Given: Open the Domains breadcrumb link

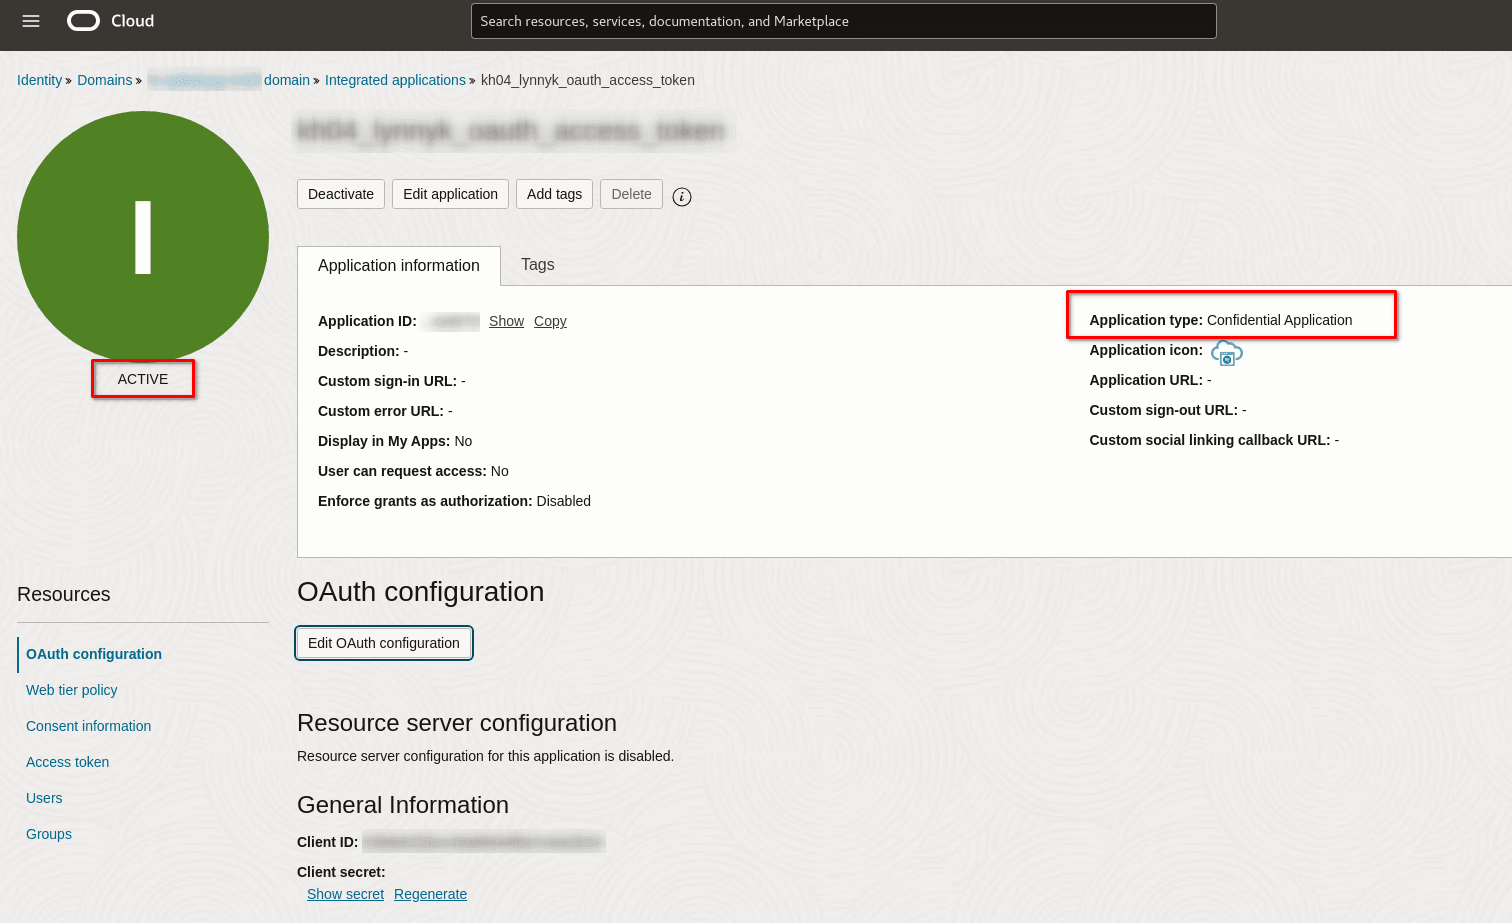Looking at the screenshot, I should (104, 80).
